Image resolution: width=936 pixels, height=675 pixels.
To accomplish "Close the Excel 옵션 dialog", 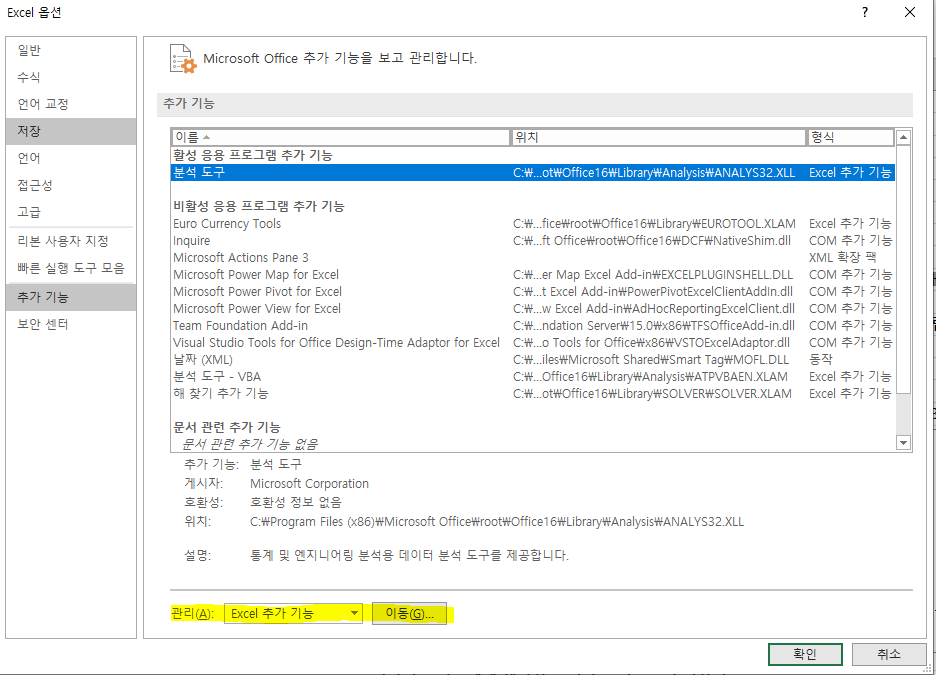I will click(910, 13).
